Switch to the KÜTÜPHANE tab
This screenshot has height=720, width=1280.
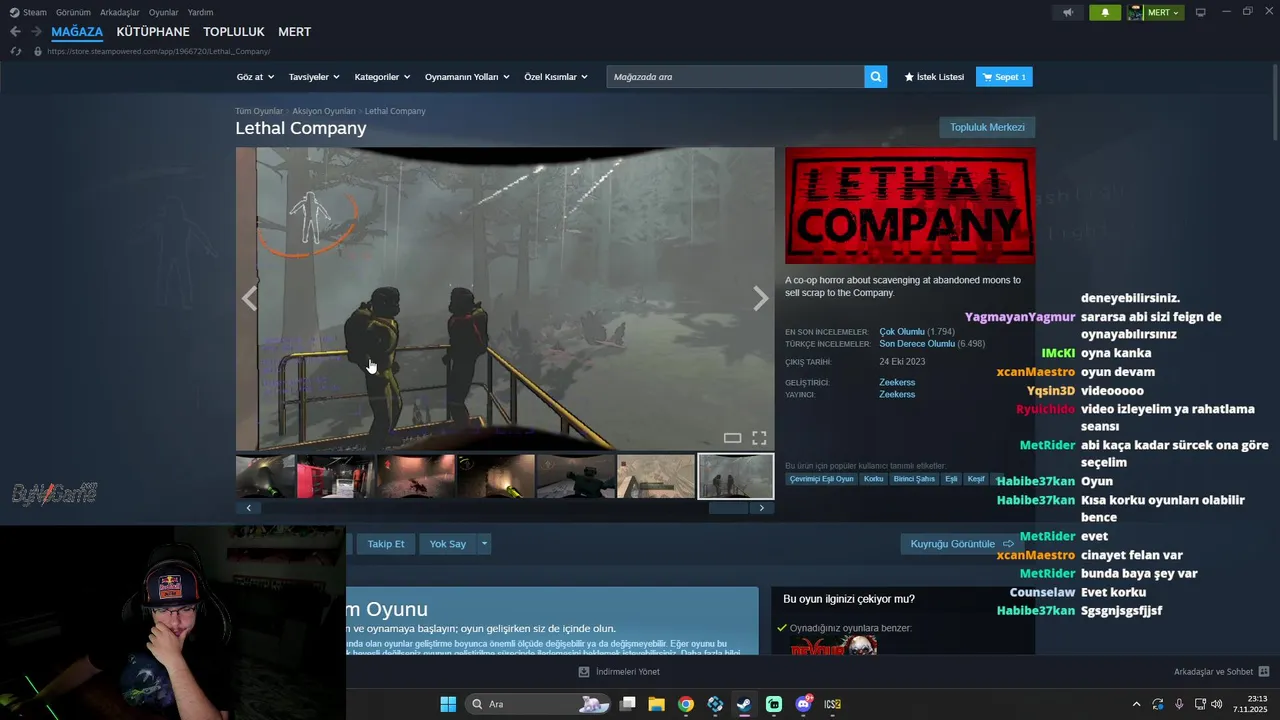click(x=153, y=32)
